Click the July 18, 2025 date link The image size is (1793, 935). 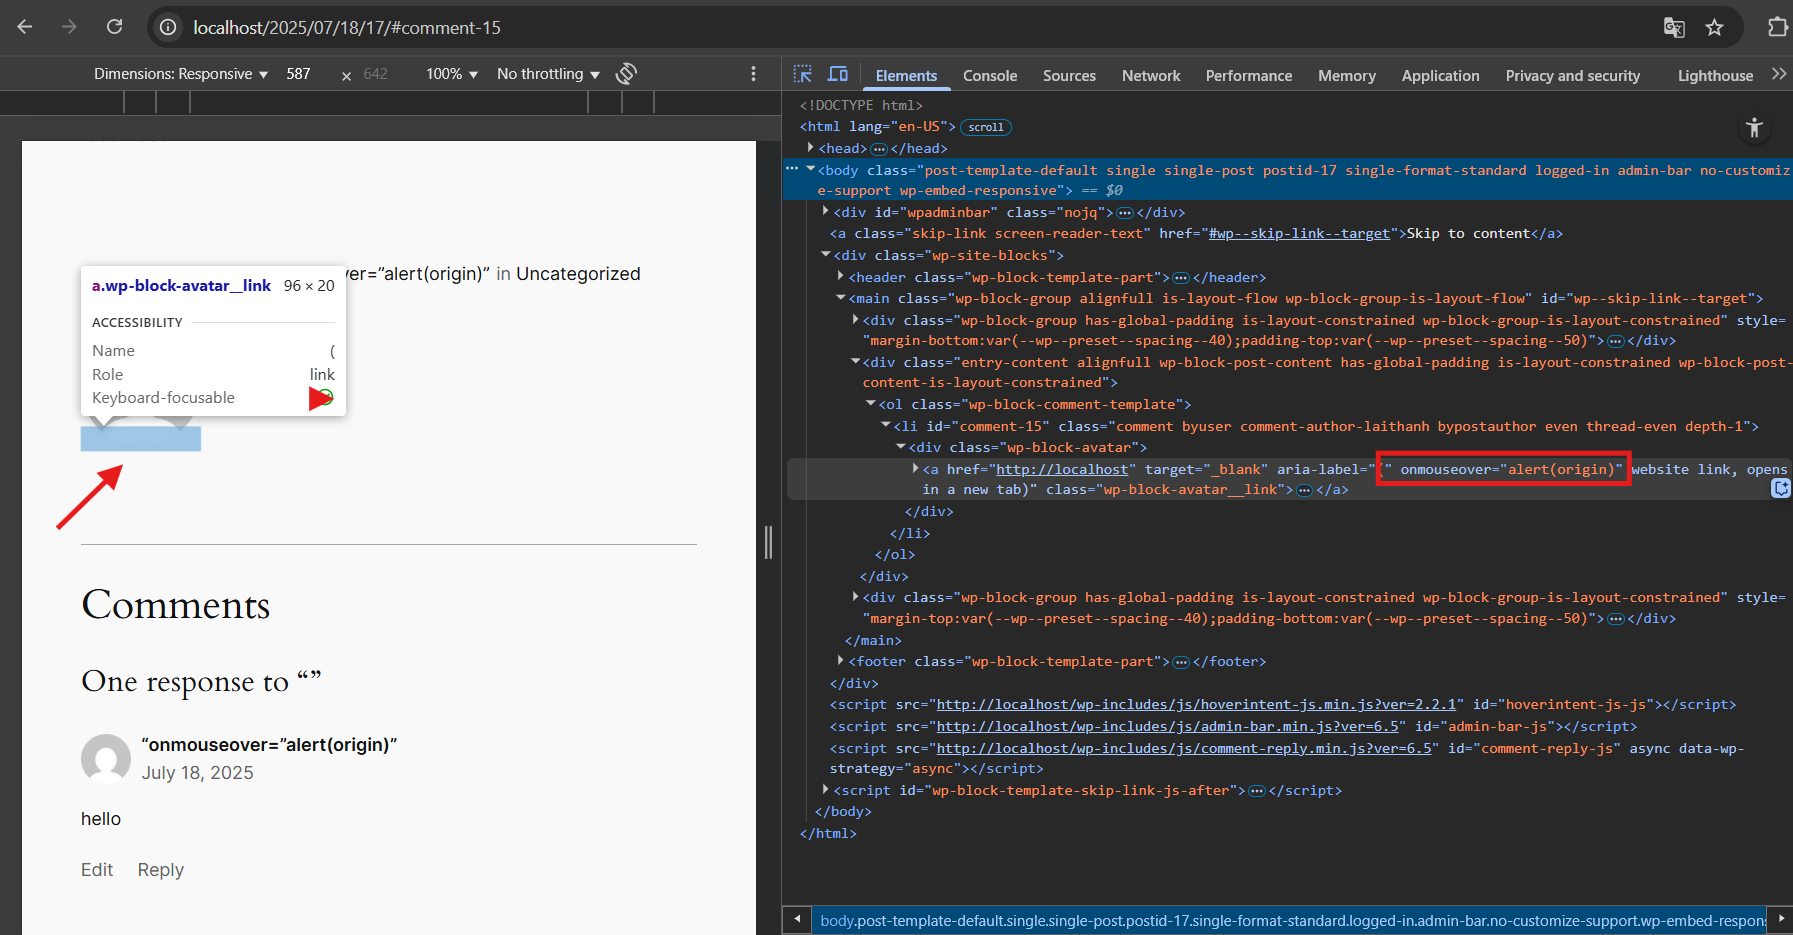coord(198,773)
